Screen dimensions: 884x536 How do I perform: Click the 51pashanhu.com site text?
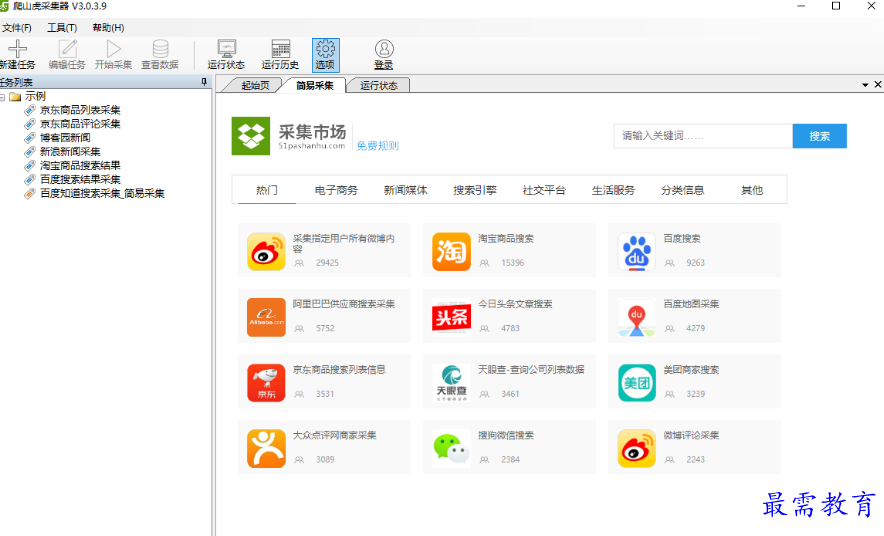tap(311, 146)
